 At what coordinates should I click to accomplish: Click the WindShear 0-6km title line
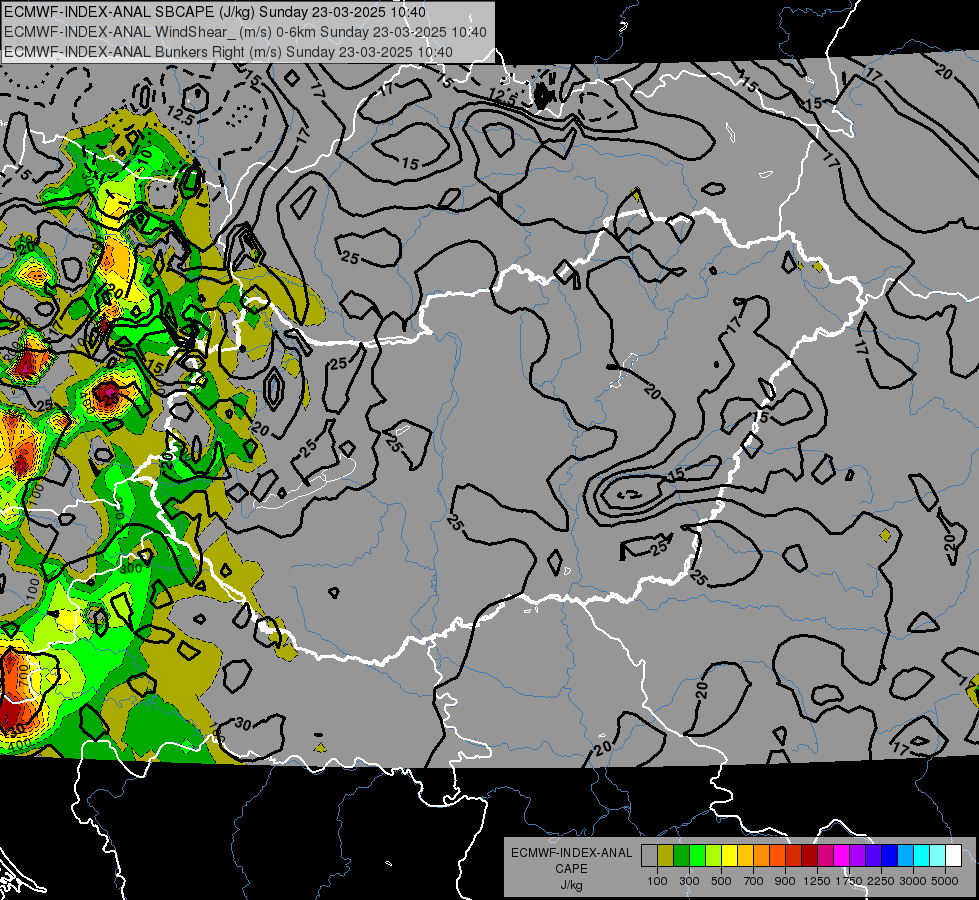tap(245, 32)
